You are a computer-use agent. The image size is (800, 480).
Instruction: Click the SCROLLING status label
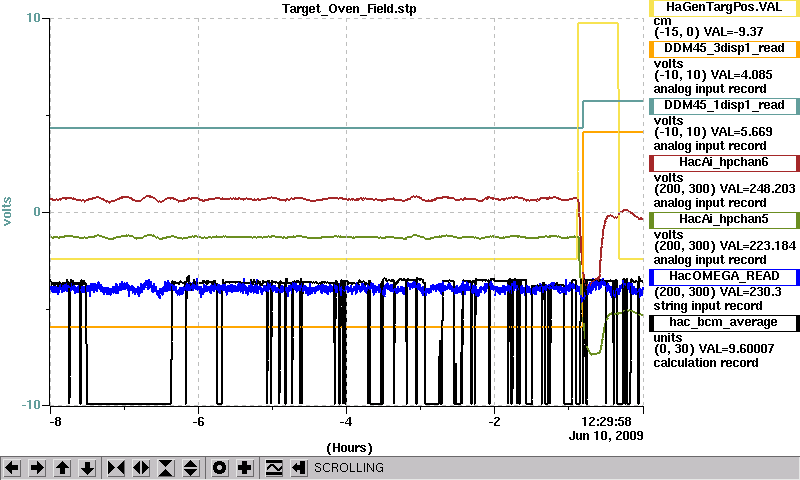click(349, 468)
